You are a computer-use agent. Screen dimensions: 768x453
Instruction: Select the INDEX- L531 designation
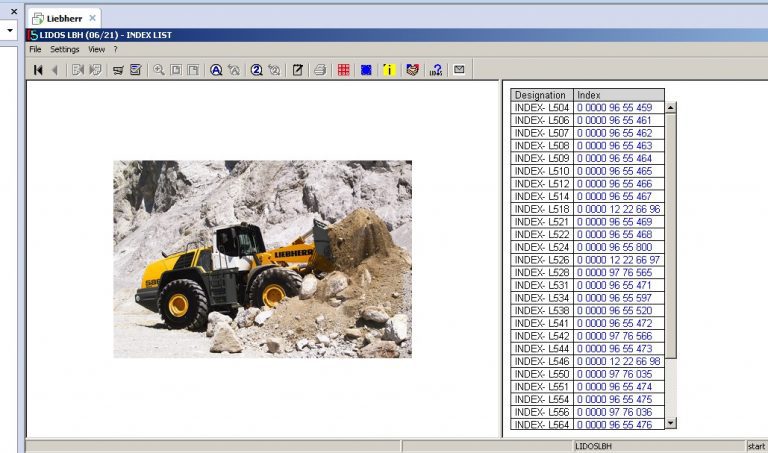(542, 286)
